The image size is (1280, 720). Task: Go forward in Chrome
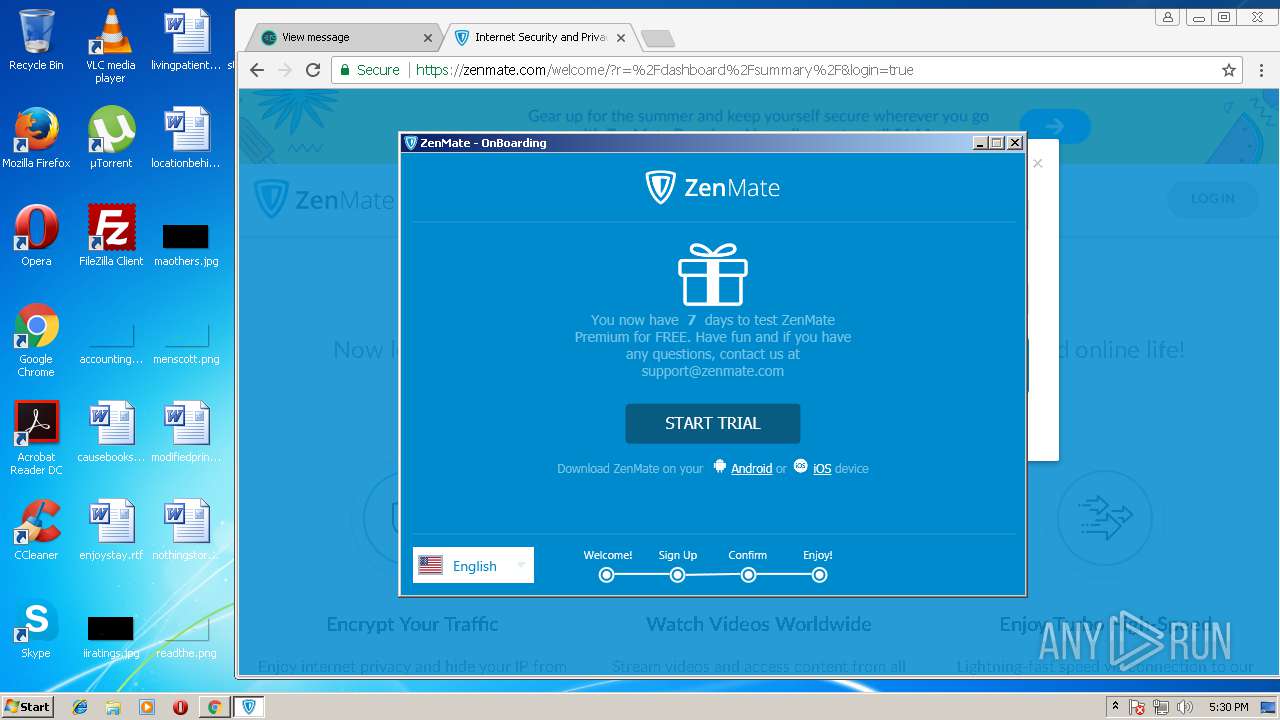pos(285,70)
